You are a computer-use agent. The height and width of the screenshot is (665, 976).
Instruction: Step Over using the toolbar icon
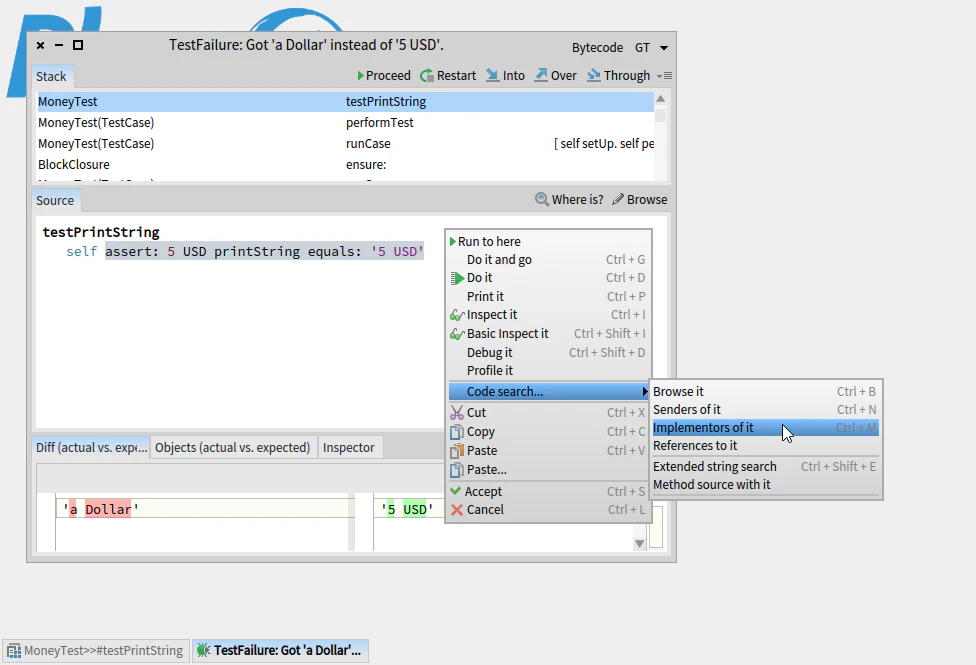[x=541, y=75]
